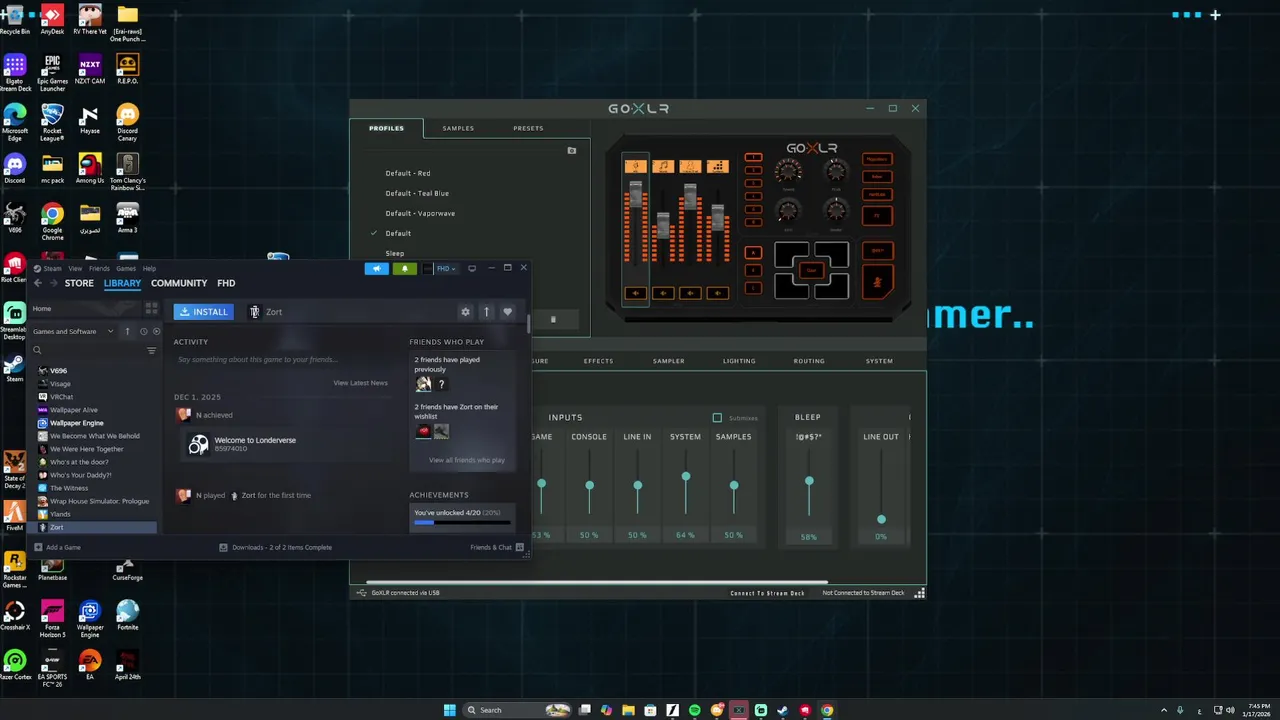Open the View menu in Steam
Viewport: 1280px width, 720px height.
[x=75, y=268]
